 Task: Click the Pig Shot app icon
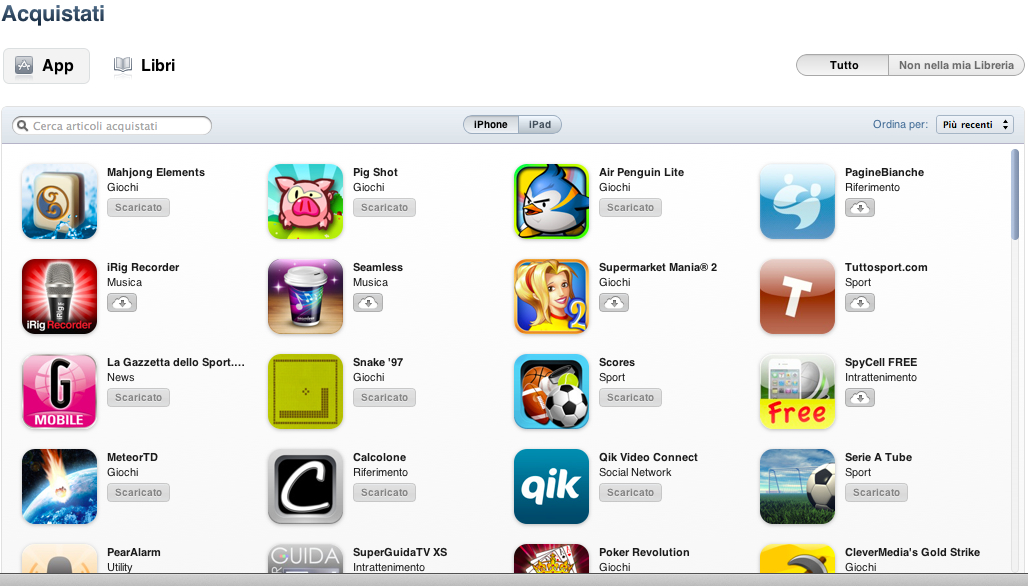(306, 201)
